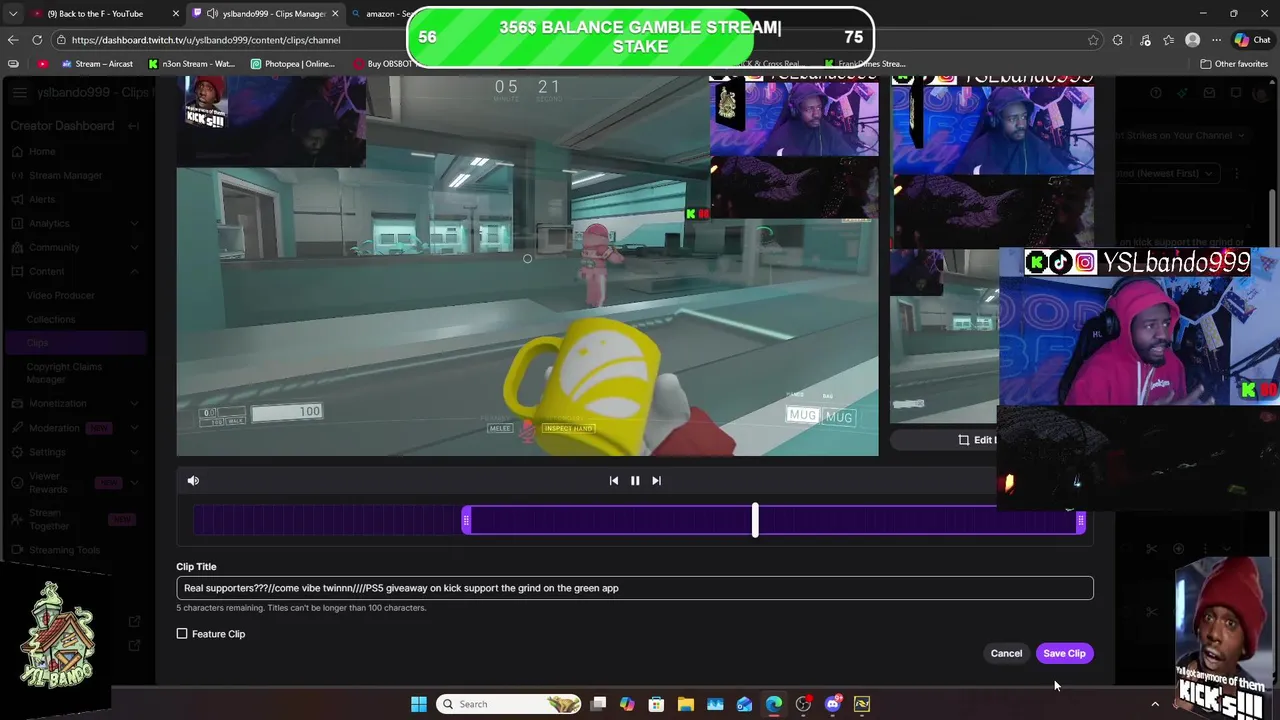Open the tab search dropdown arrow
This screenshot has height=720, width=1280.
tap(12, 14)
